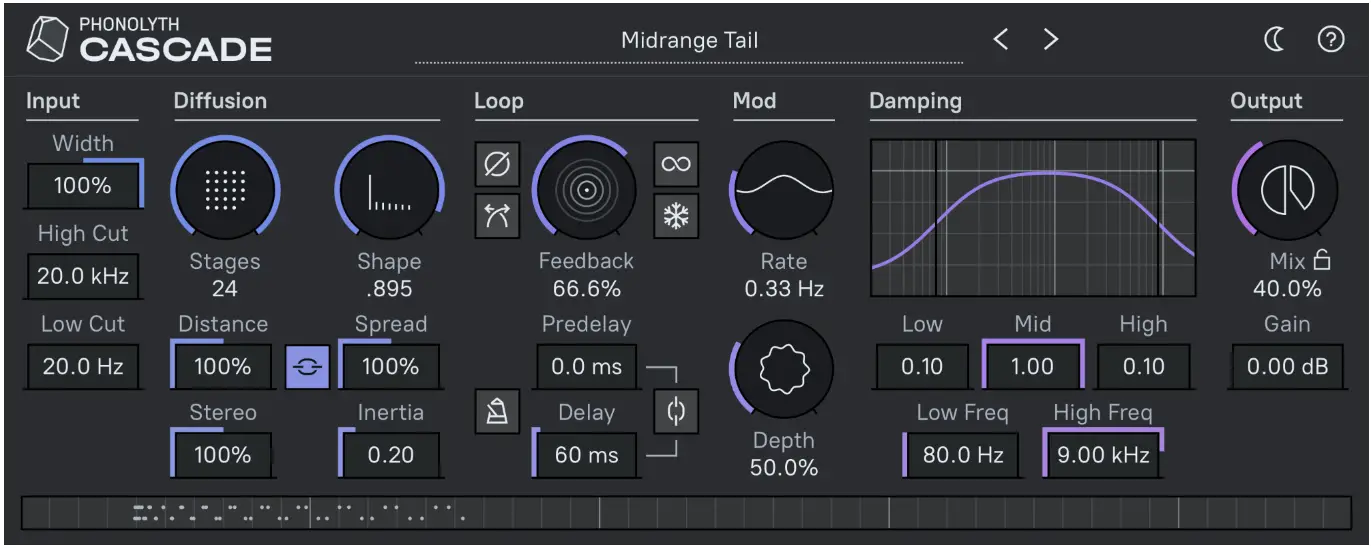Click the Low Freq 80.0 Hz field
This screenshot has width=1371, height=549.
(x=961, y=455)
